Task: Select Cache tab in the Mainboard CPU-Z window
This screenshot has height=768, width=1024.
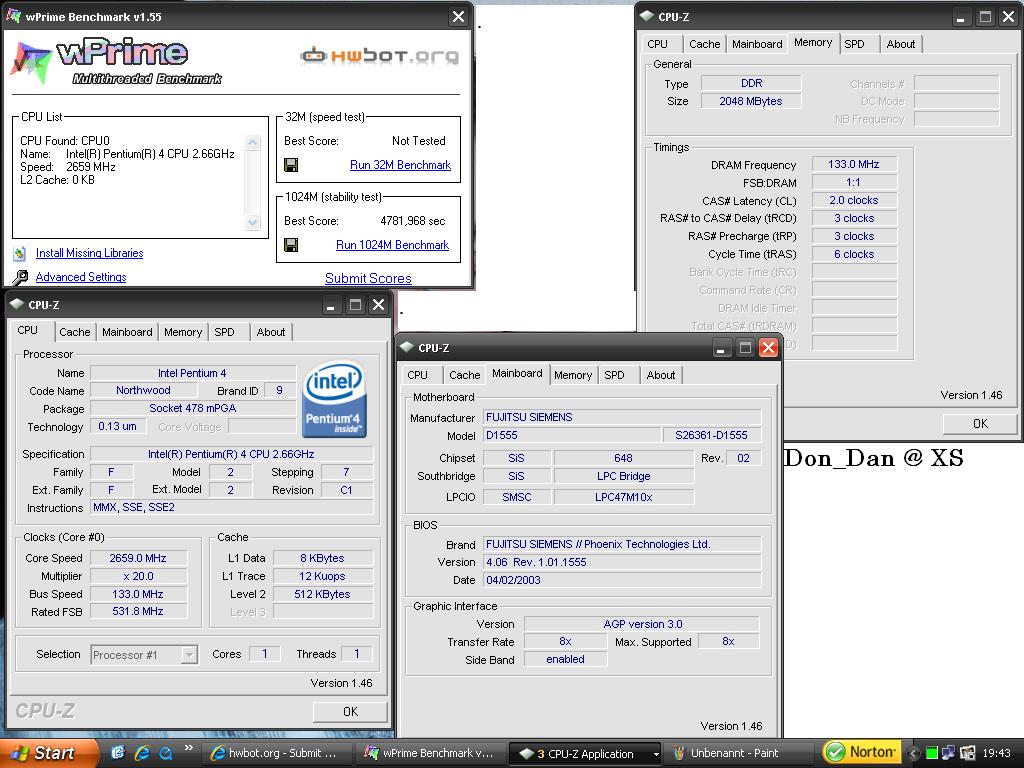Action: point(464,375)
